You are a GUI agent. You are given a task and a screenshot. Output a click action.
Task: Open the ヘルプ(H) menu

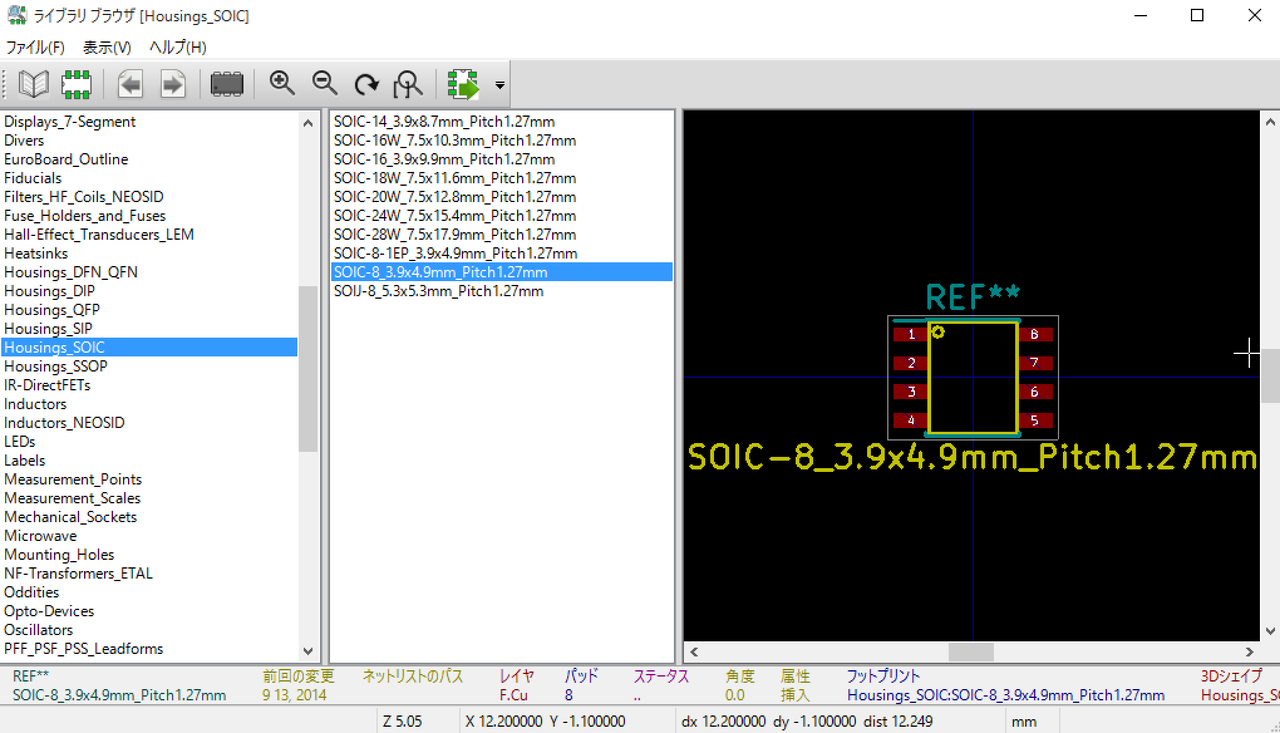pos(178,47)
